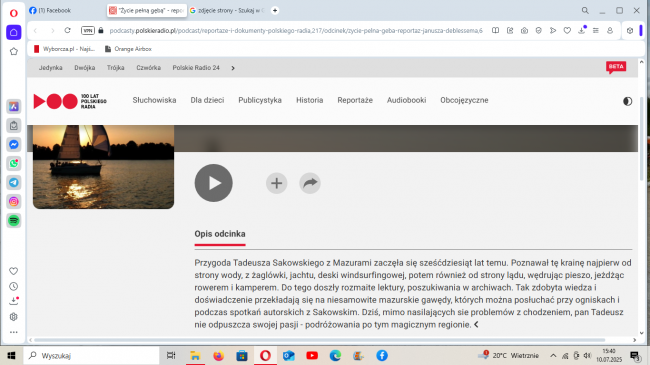Screen dimensions: 650x365
Task: Open Messenger in Opera sidebar
Action: tap(14, 144)
